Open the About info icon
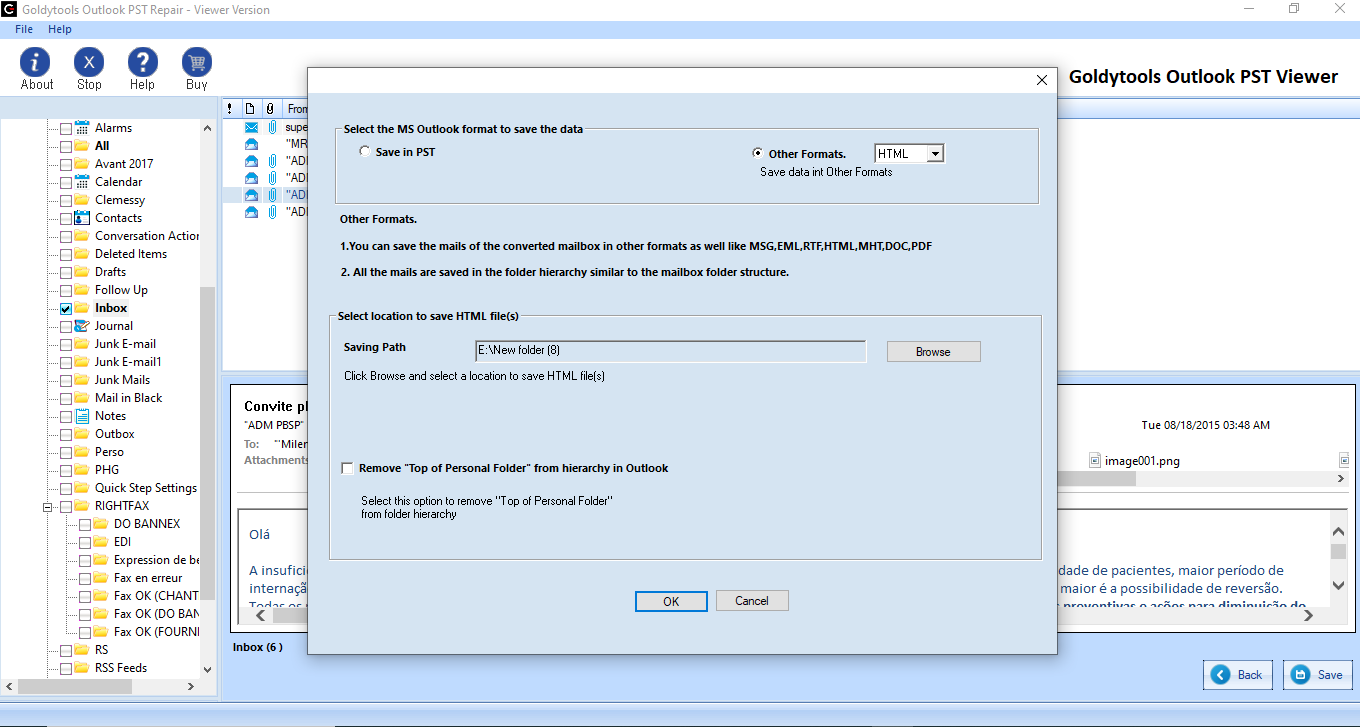The image size is (1360, 727). [37, 62]
